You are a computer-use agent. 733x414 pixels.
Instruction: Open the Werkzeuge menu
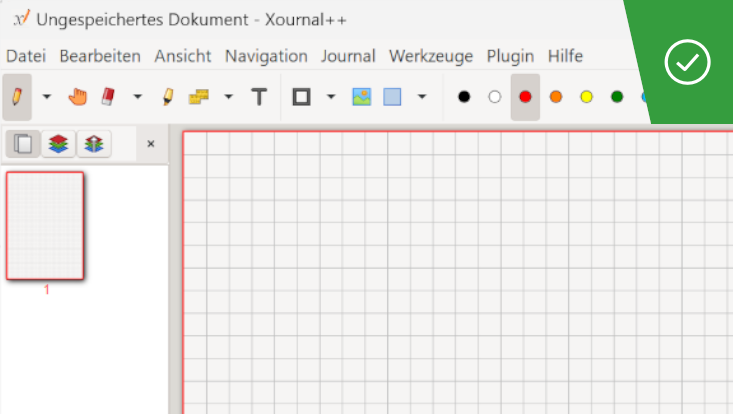431,56
